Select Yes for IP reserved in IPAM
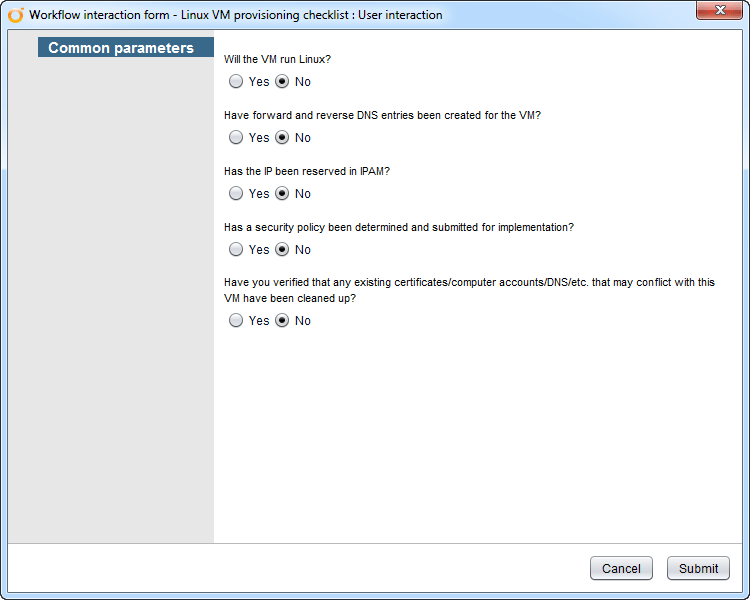This screenshot has height=600, width=750. click(x=236, y=194)
